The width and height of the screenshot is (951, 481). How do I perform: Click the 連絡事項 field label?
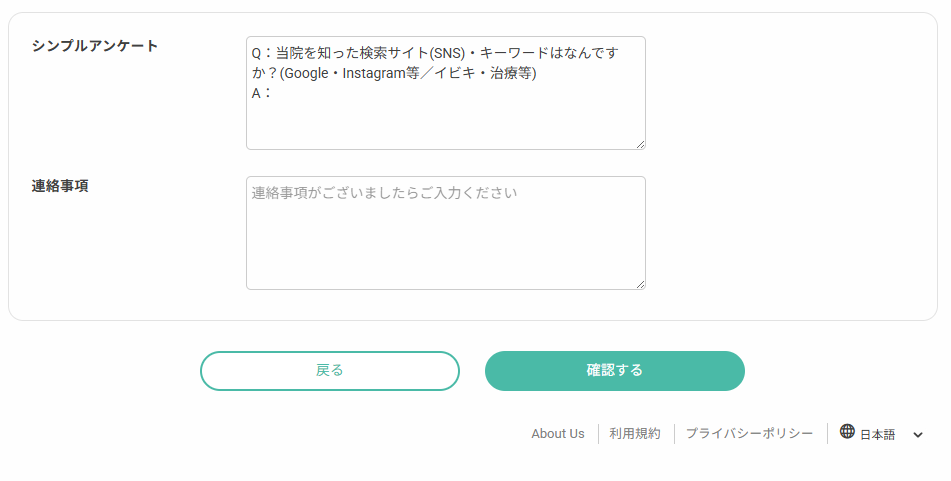tap(60, 186)
